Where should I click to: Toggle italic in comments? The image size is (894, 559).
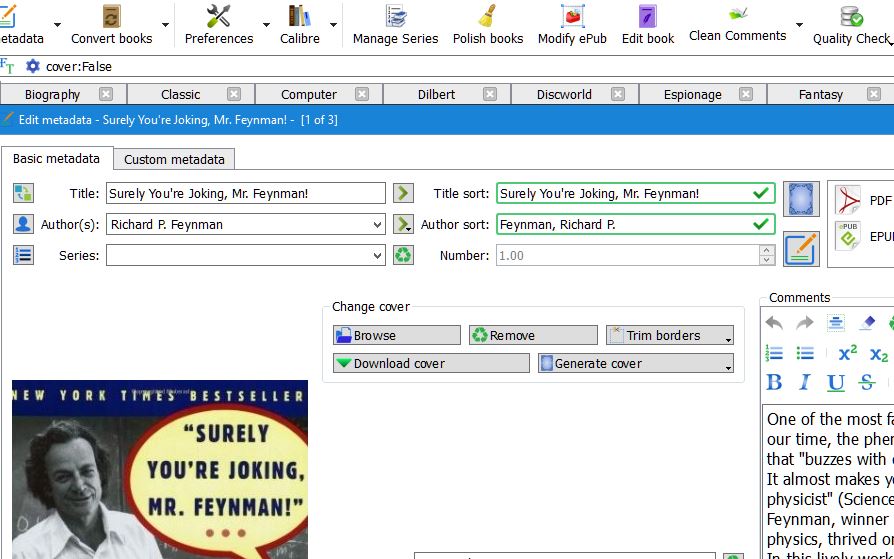coord(804,382)
